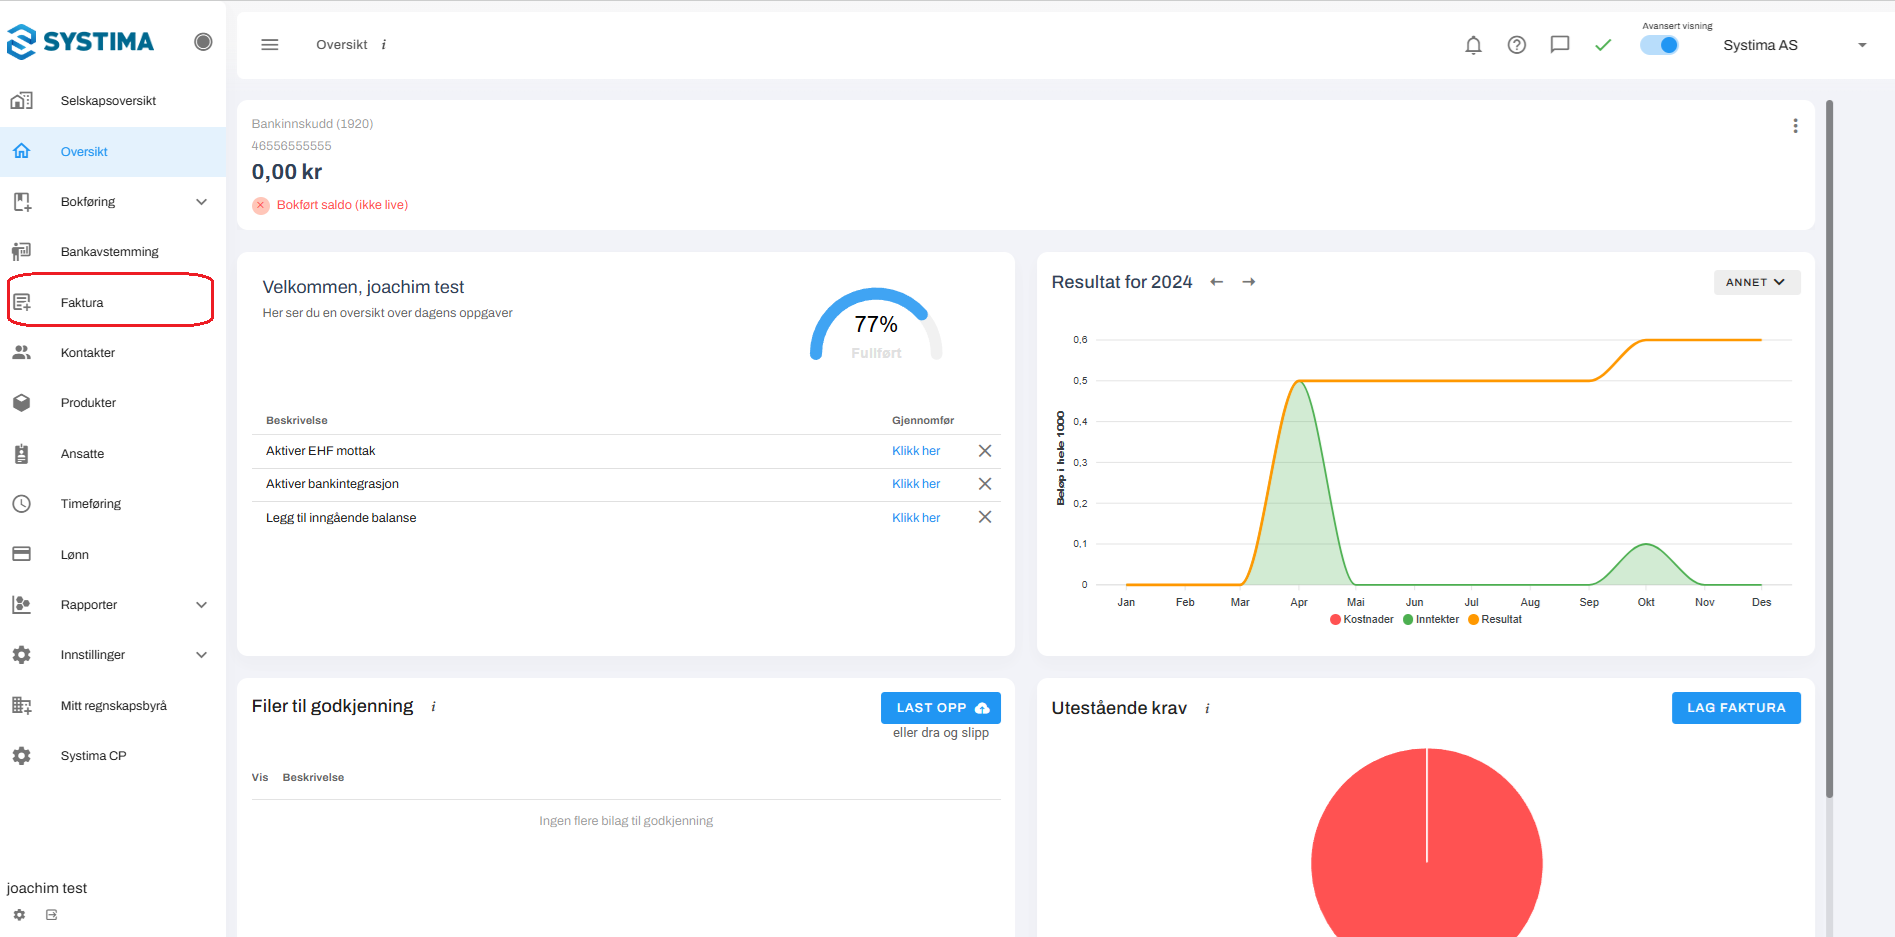Open user settings gear under joachim test
The height and width of the screenshot is (937, 1895).
(x=19, y=915)
